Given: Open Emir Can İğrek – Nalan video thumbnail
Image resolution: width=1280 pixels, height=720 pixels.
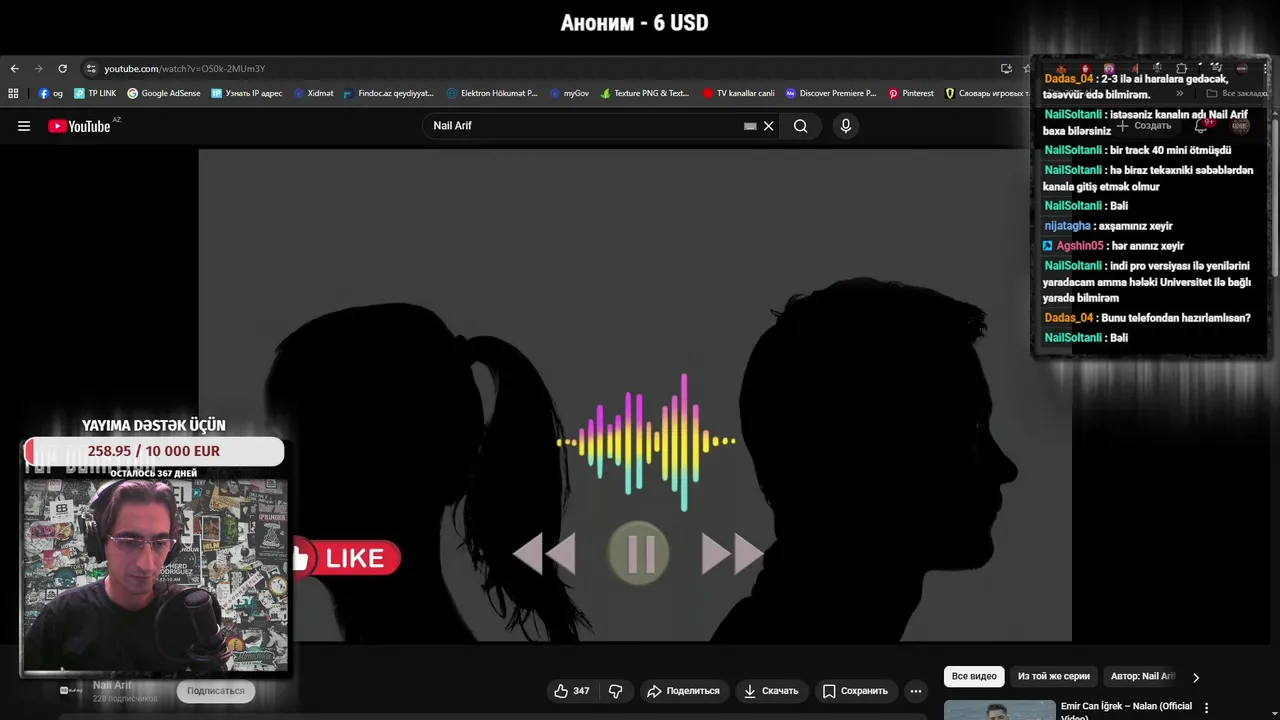Looking at the screenshot, I should tap(1000, 710).
